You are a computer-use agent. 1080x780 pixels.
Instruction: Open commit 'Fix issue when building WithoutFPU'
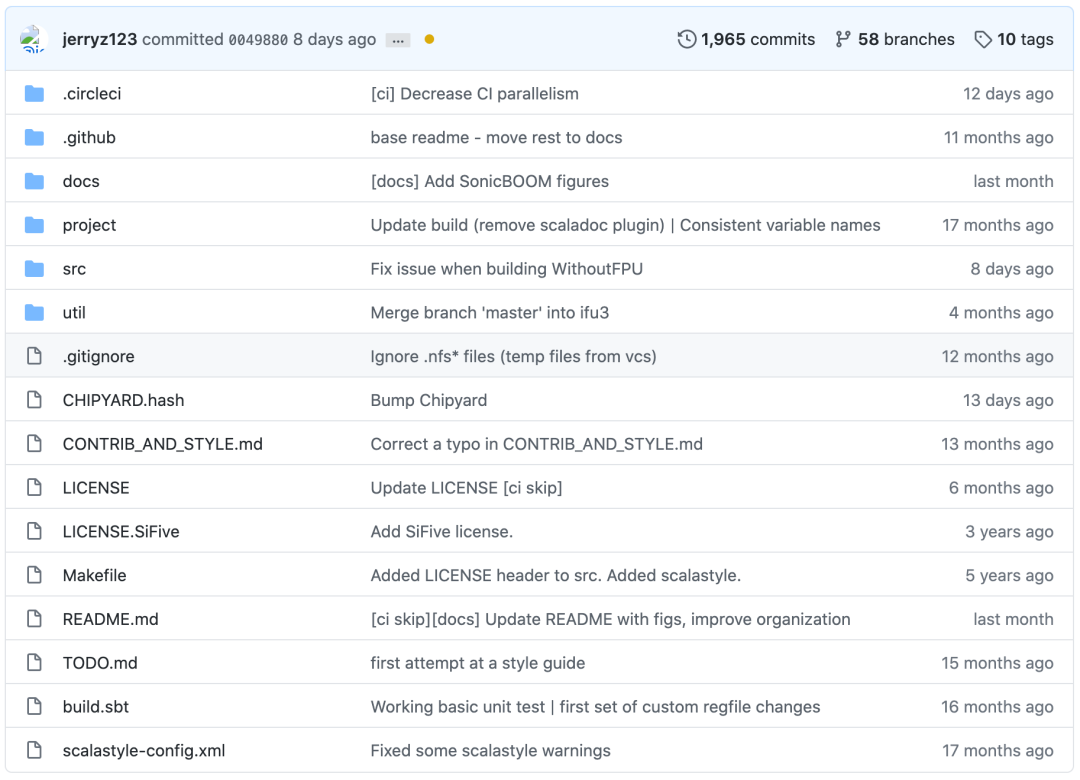[507, 269]
